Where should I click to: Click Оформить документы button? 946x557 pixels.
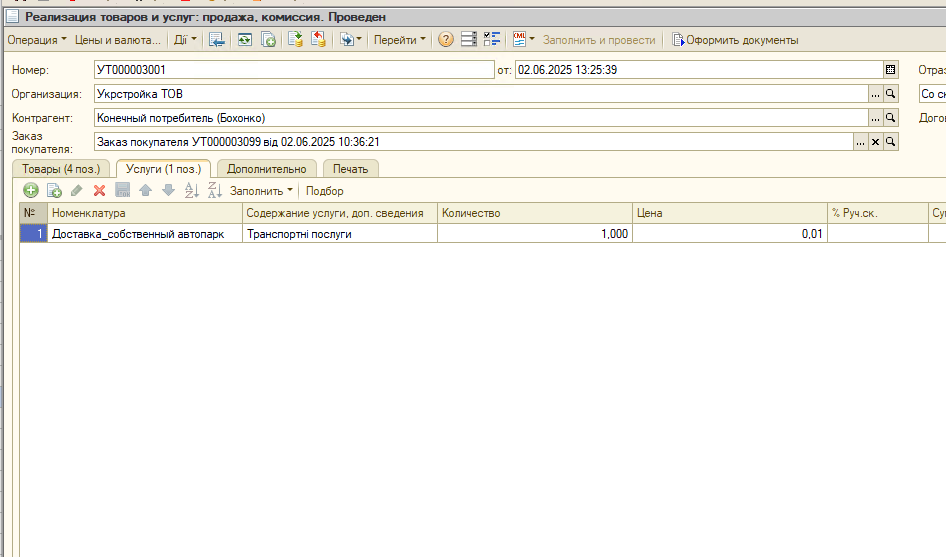735,40
